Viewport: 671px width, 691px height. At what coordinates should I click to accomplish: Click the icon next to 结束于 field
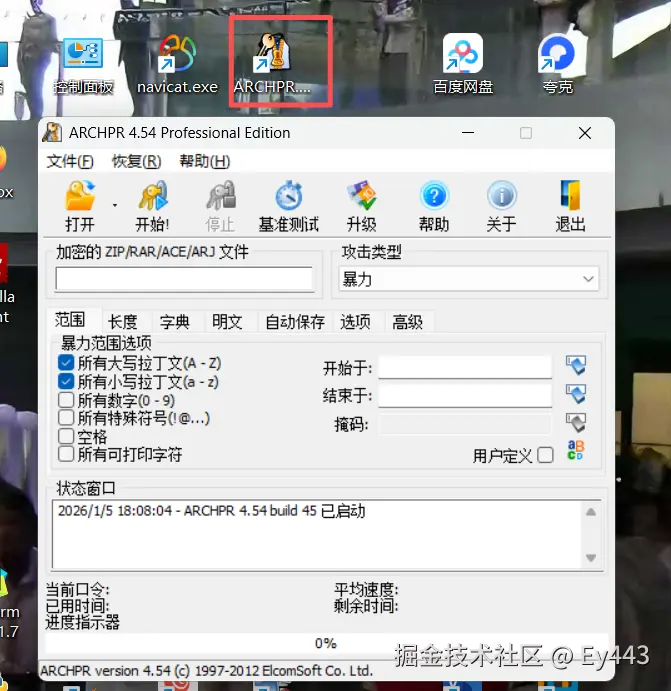click(x=576, y=394)
